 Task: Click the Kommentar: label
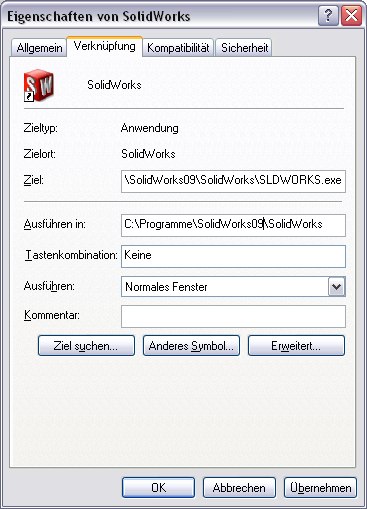(x=52, y=315)
